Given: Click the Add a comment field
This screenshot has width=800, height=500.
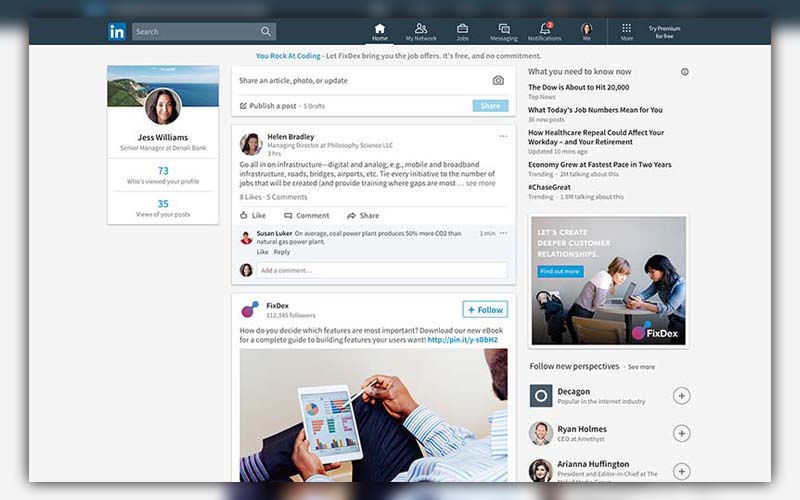Looking at the screenshot, I should click(x=382, y=270).
